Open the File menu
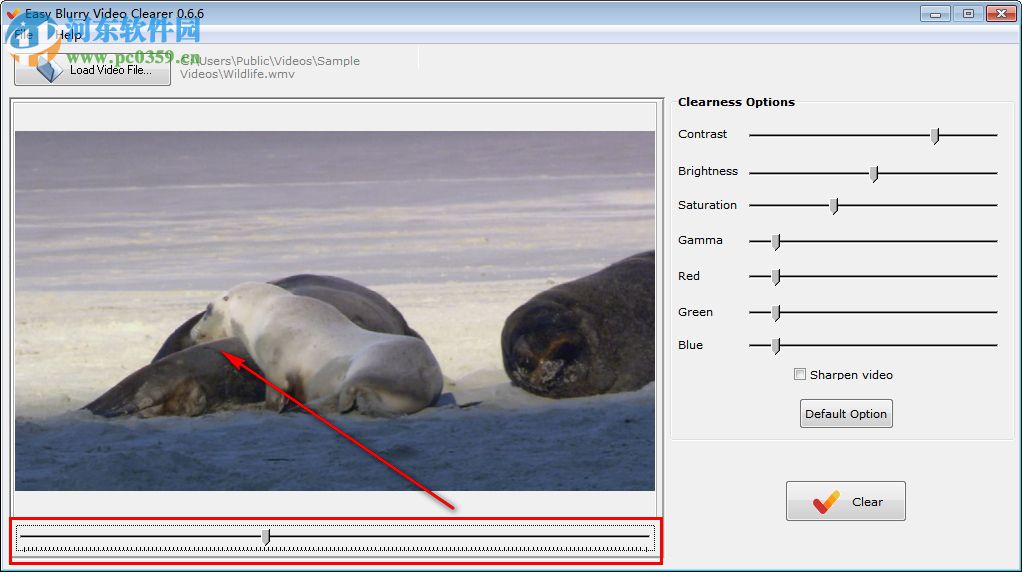Viewport: 1022px width, 572px height. click(x=23, y=35)
